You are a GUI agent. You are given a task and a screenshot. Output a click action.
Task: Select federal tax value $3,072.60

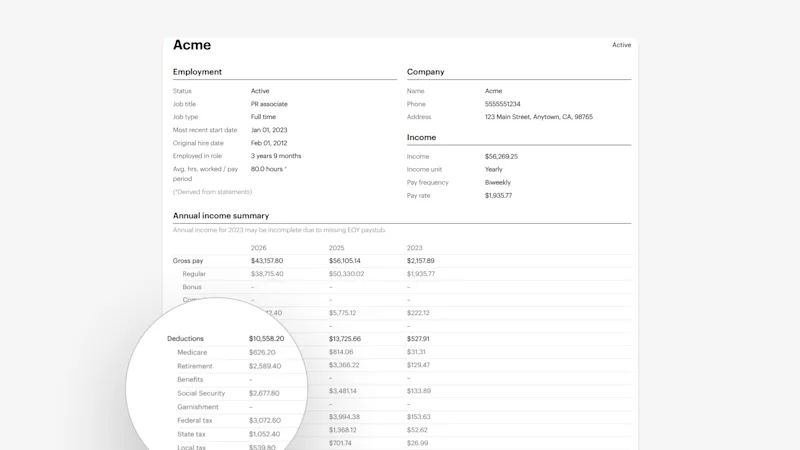265,420
